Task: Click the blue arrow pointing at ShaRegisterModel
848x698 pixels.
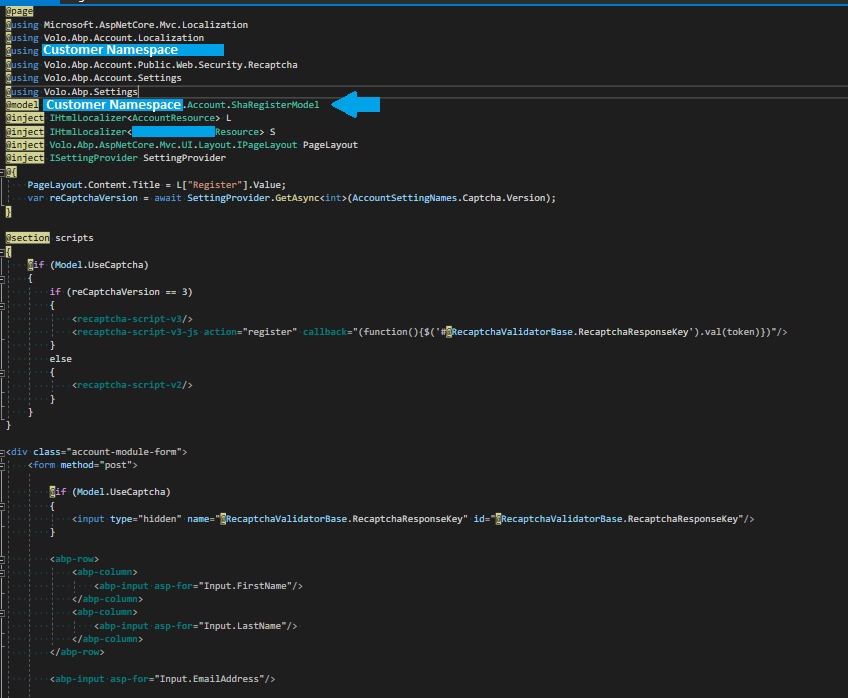Action: click(x=355, y=104)
